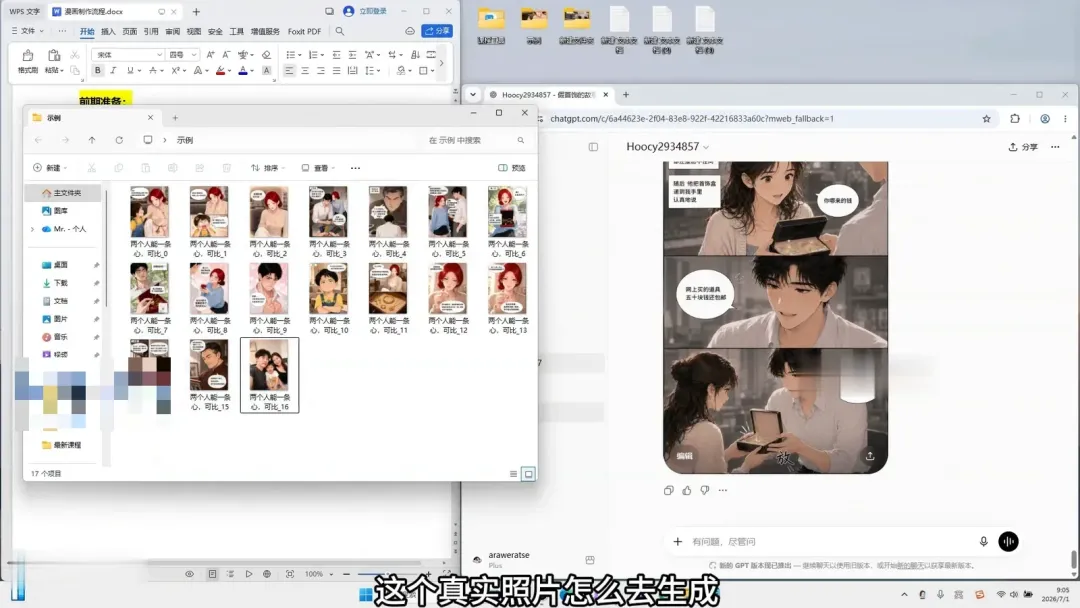Select 主文件夹 in Explorer sidebar
The height and width of the screenshot is (608, 1080).
pyautogui.click(x=63, y=193)
